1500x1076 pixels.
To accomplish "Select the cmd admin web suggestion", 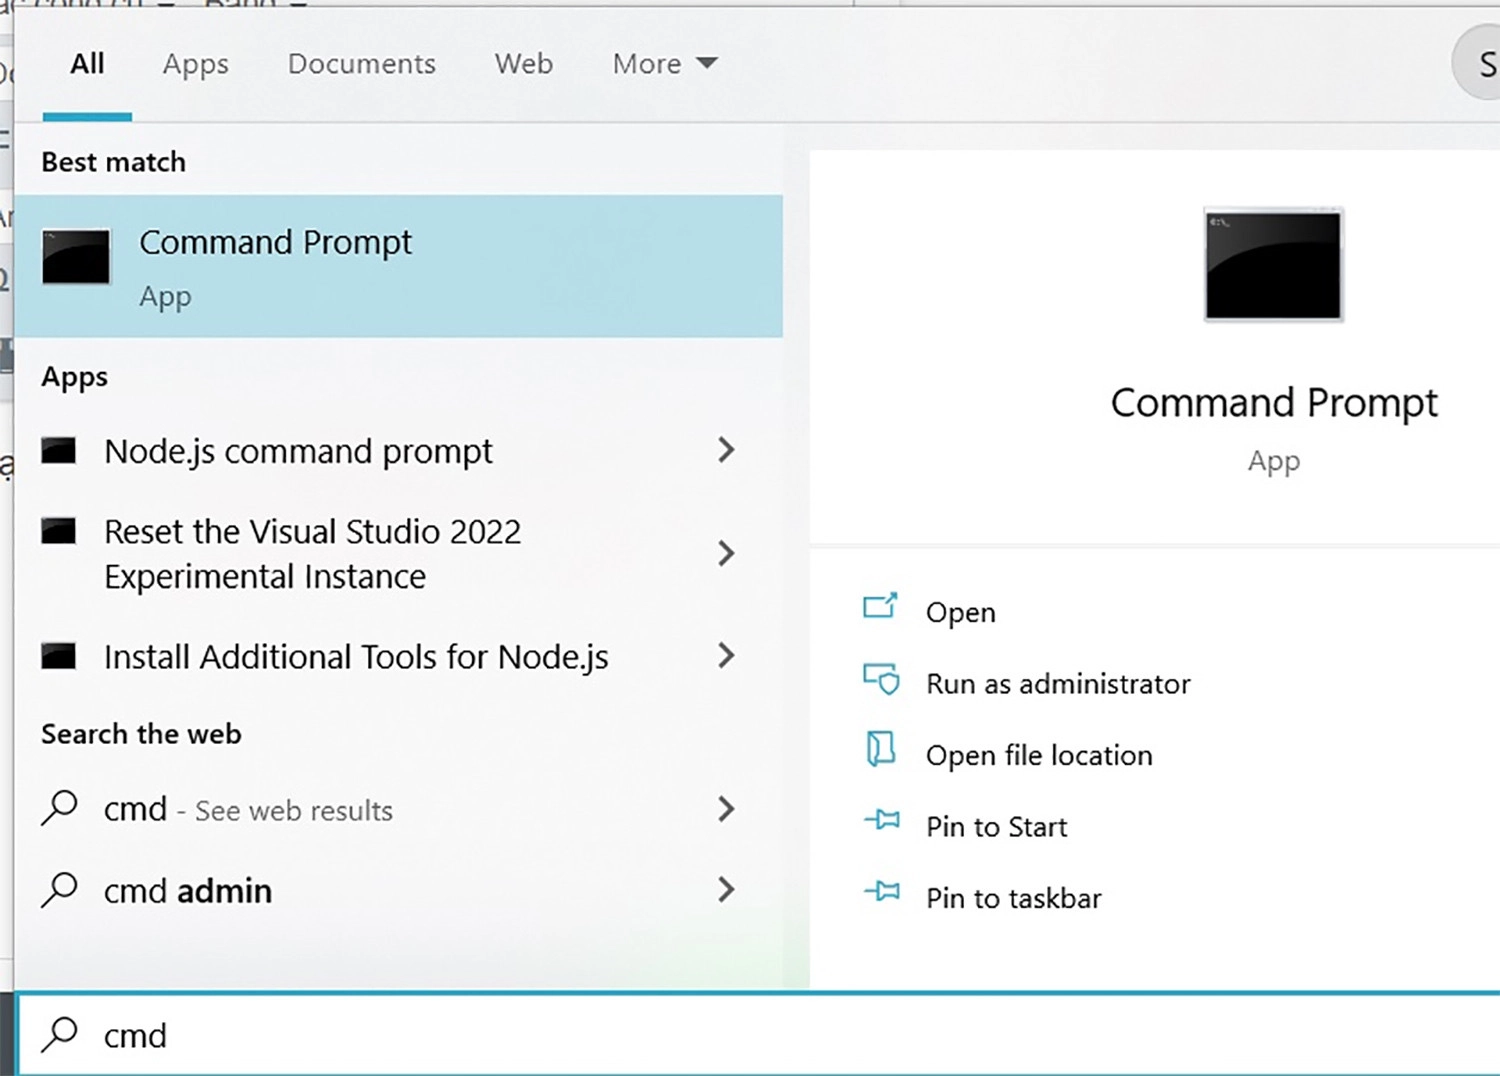I will click(398, 889).
